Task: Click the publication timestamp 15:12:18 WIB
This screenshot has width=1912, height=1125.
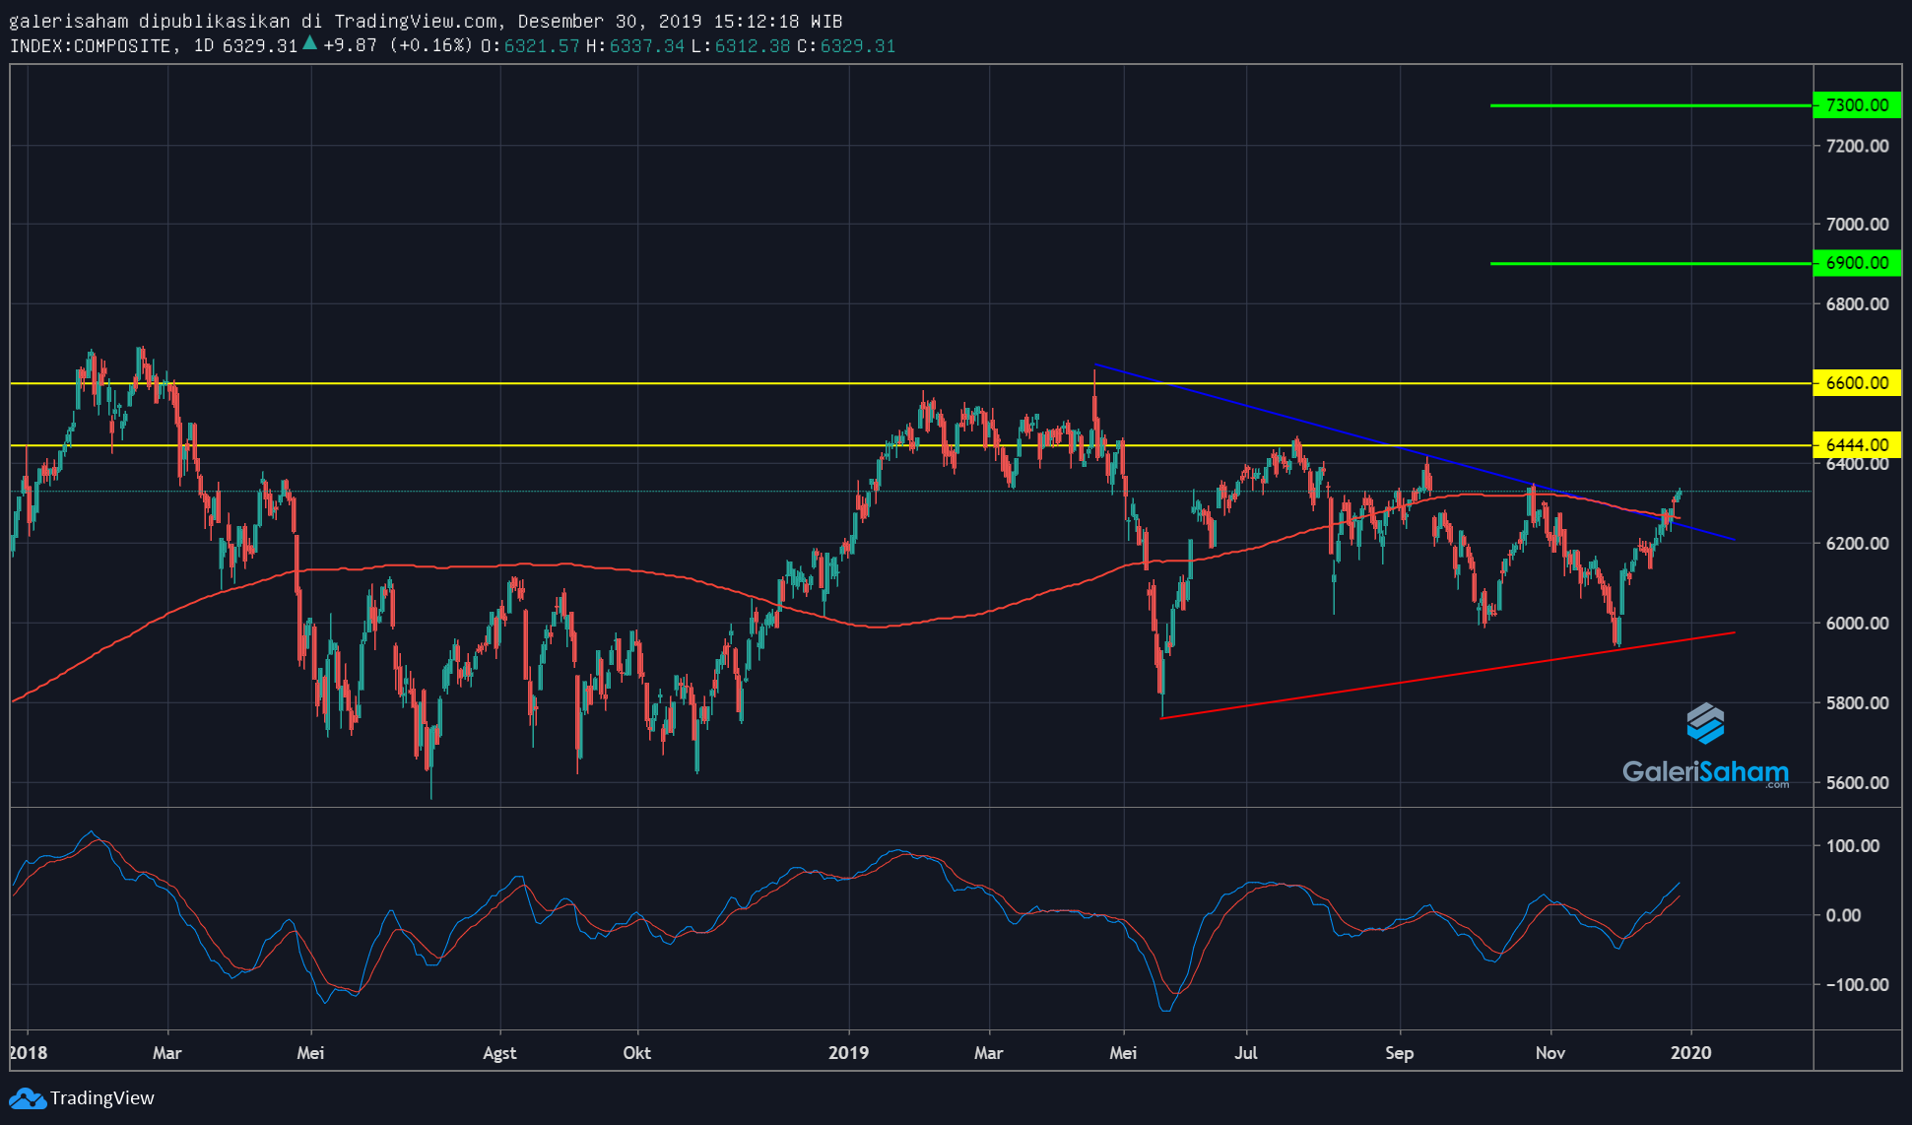Action: pos(777,21)
